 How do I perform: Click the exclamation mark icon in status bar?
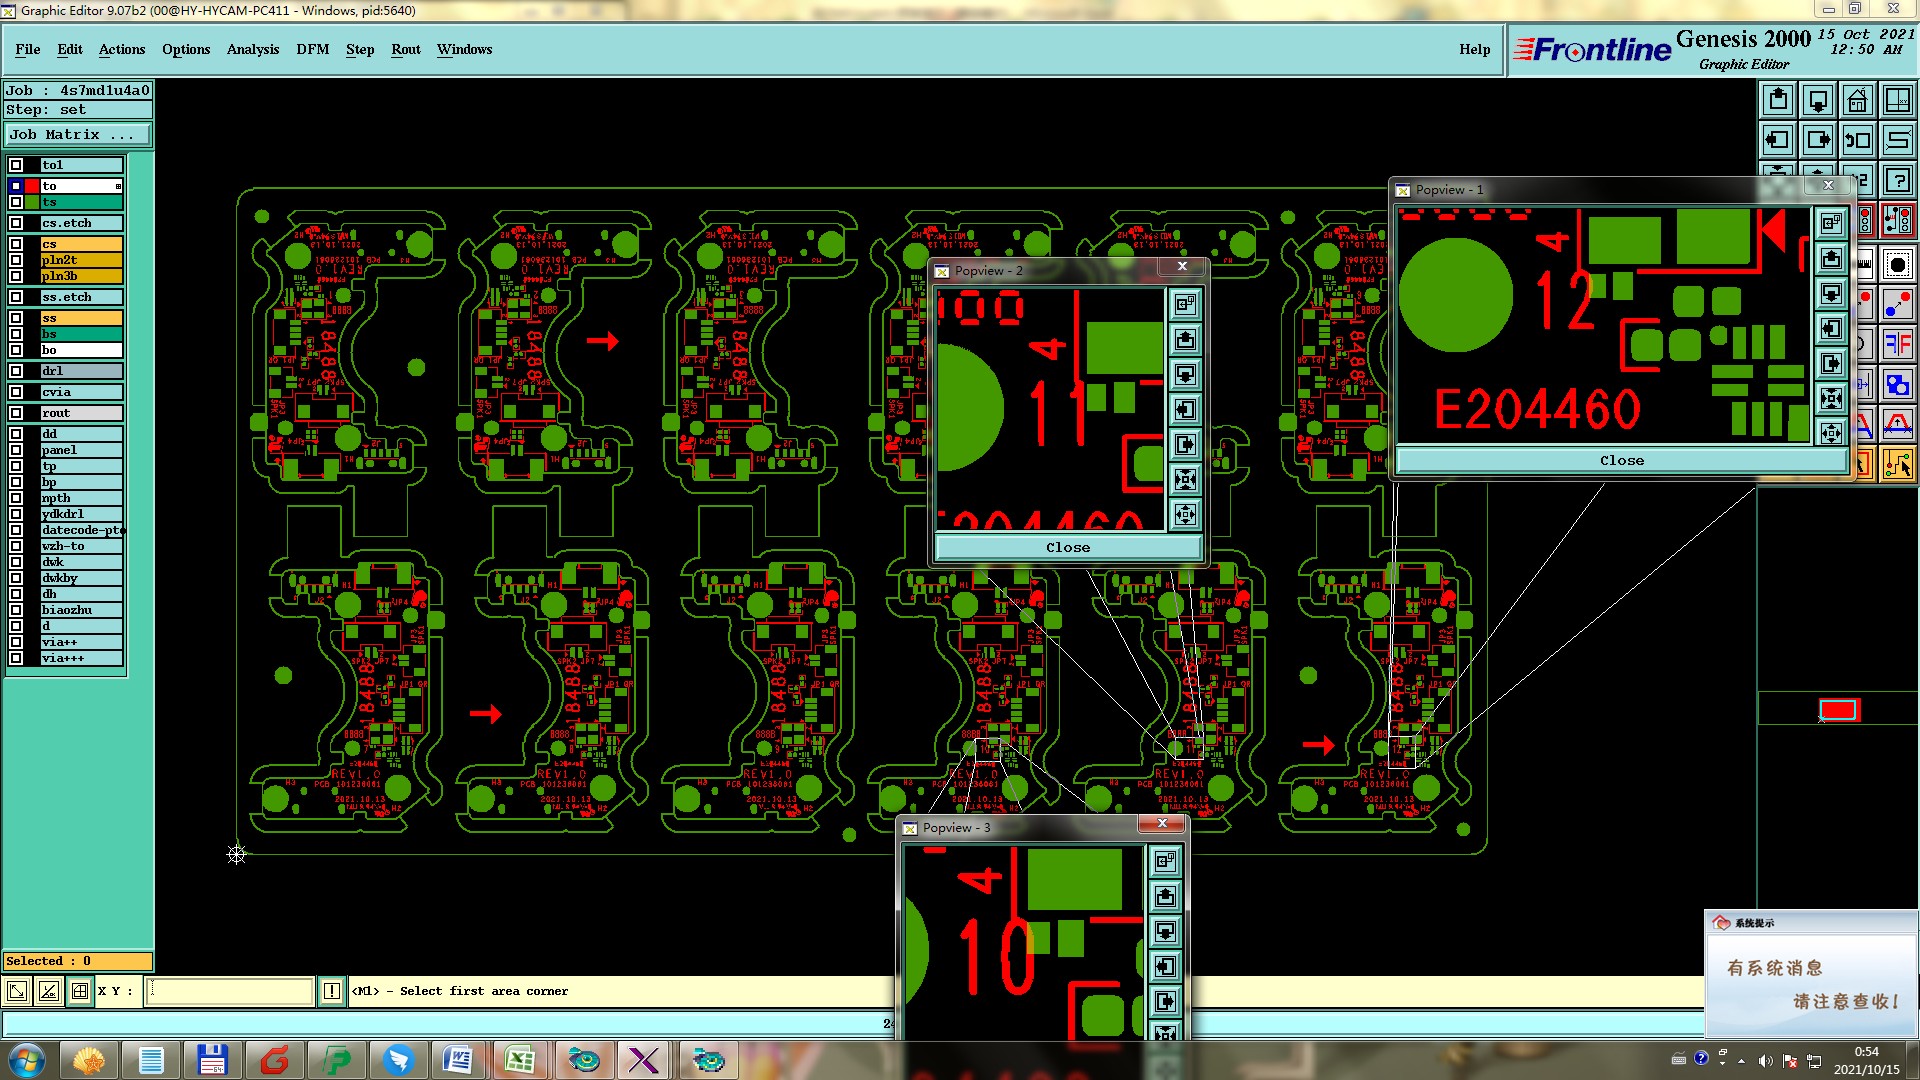332,991
